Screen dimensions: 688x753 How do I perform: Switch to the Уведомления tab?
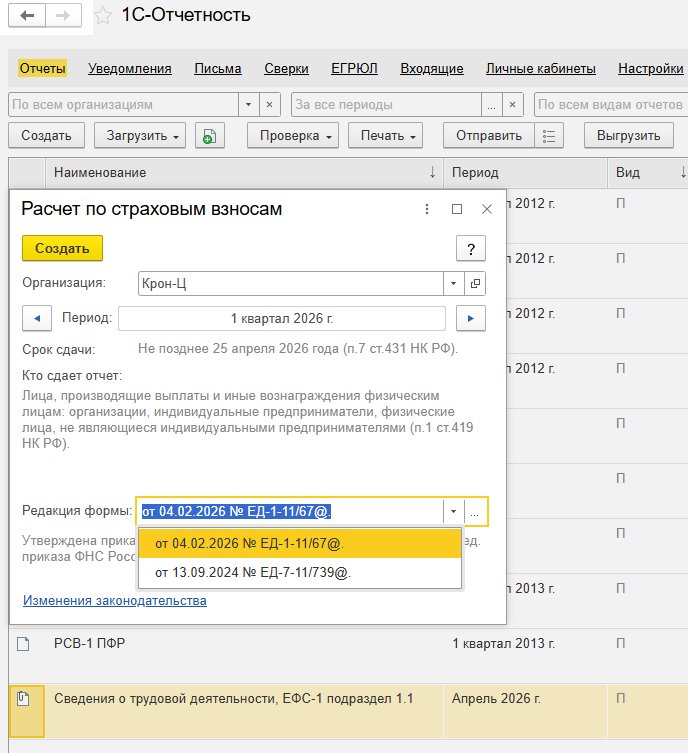click(x=130, y=69)
